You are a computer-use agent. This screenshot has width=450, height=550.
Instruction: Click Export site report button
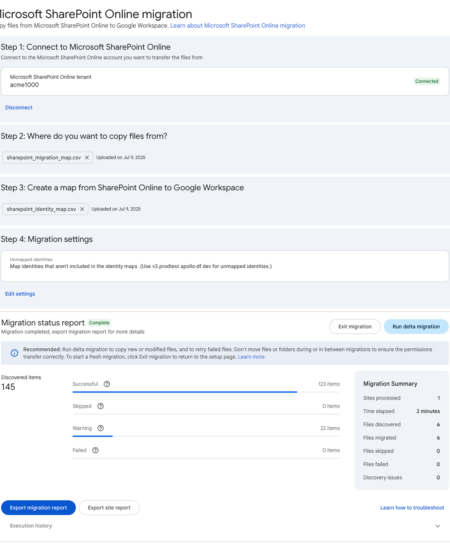pyautogui.click(x=109, y=508)
